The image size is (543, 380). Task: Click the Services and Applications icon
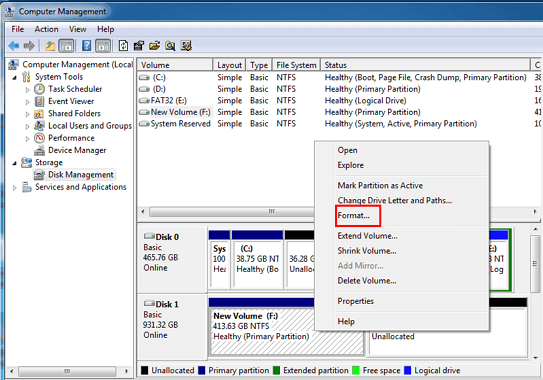(27, 187)
